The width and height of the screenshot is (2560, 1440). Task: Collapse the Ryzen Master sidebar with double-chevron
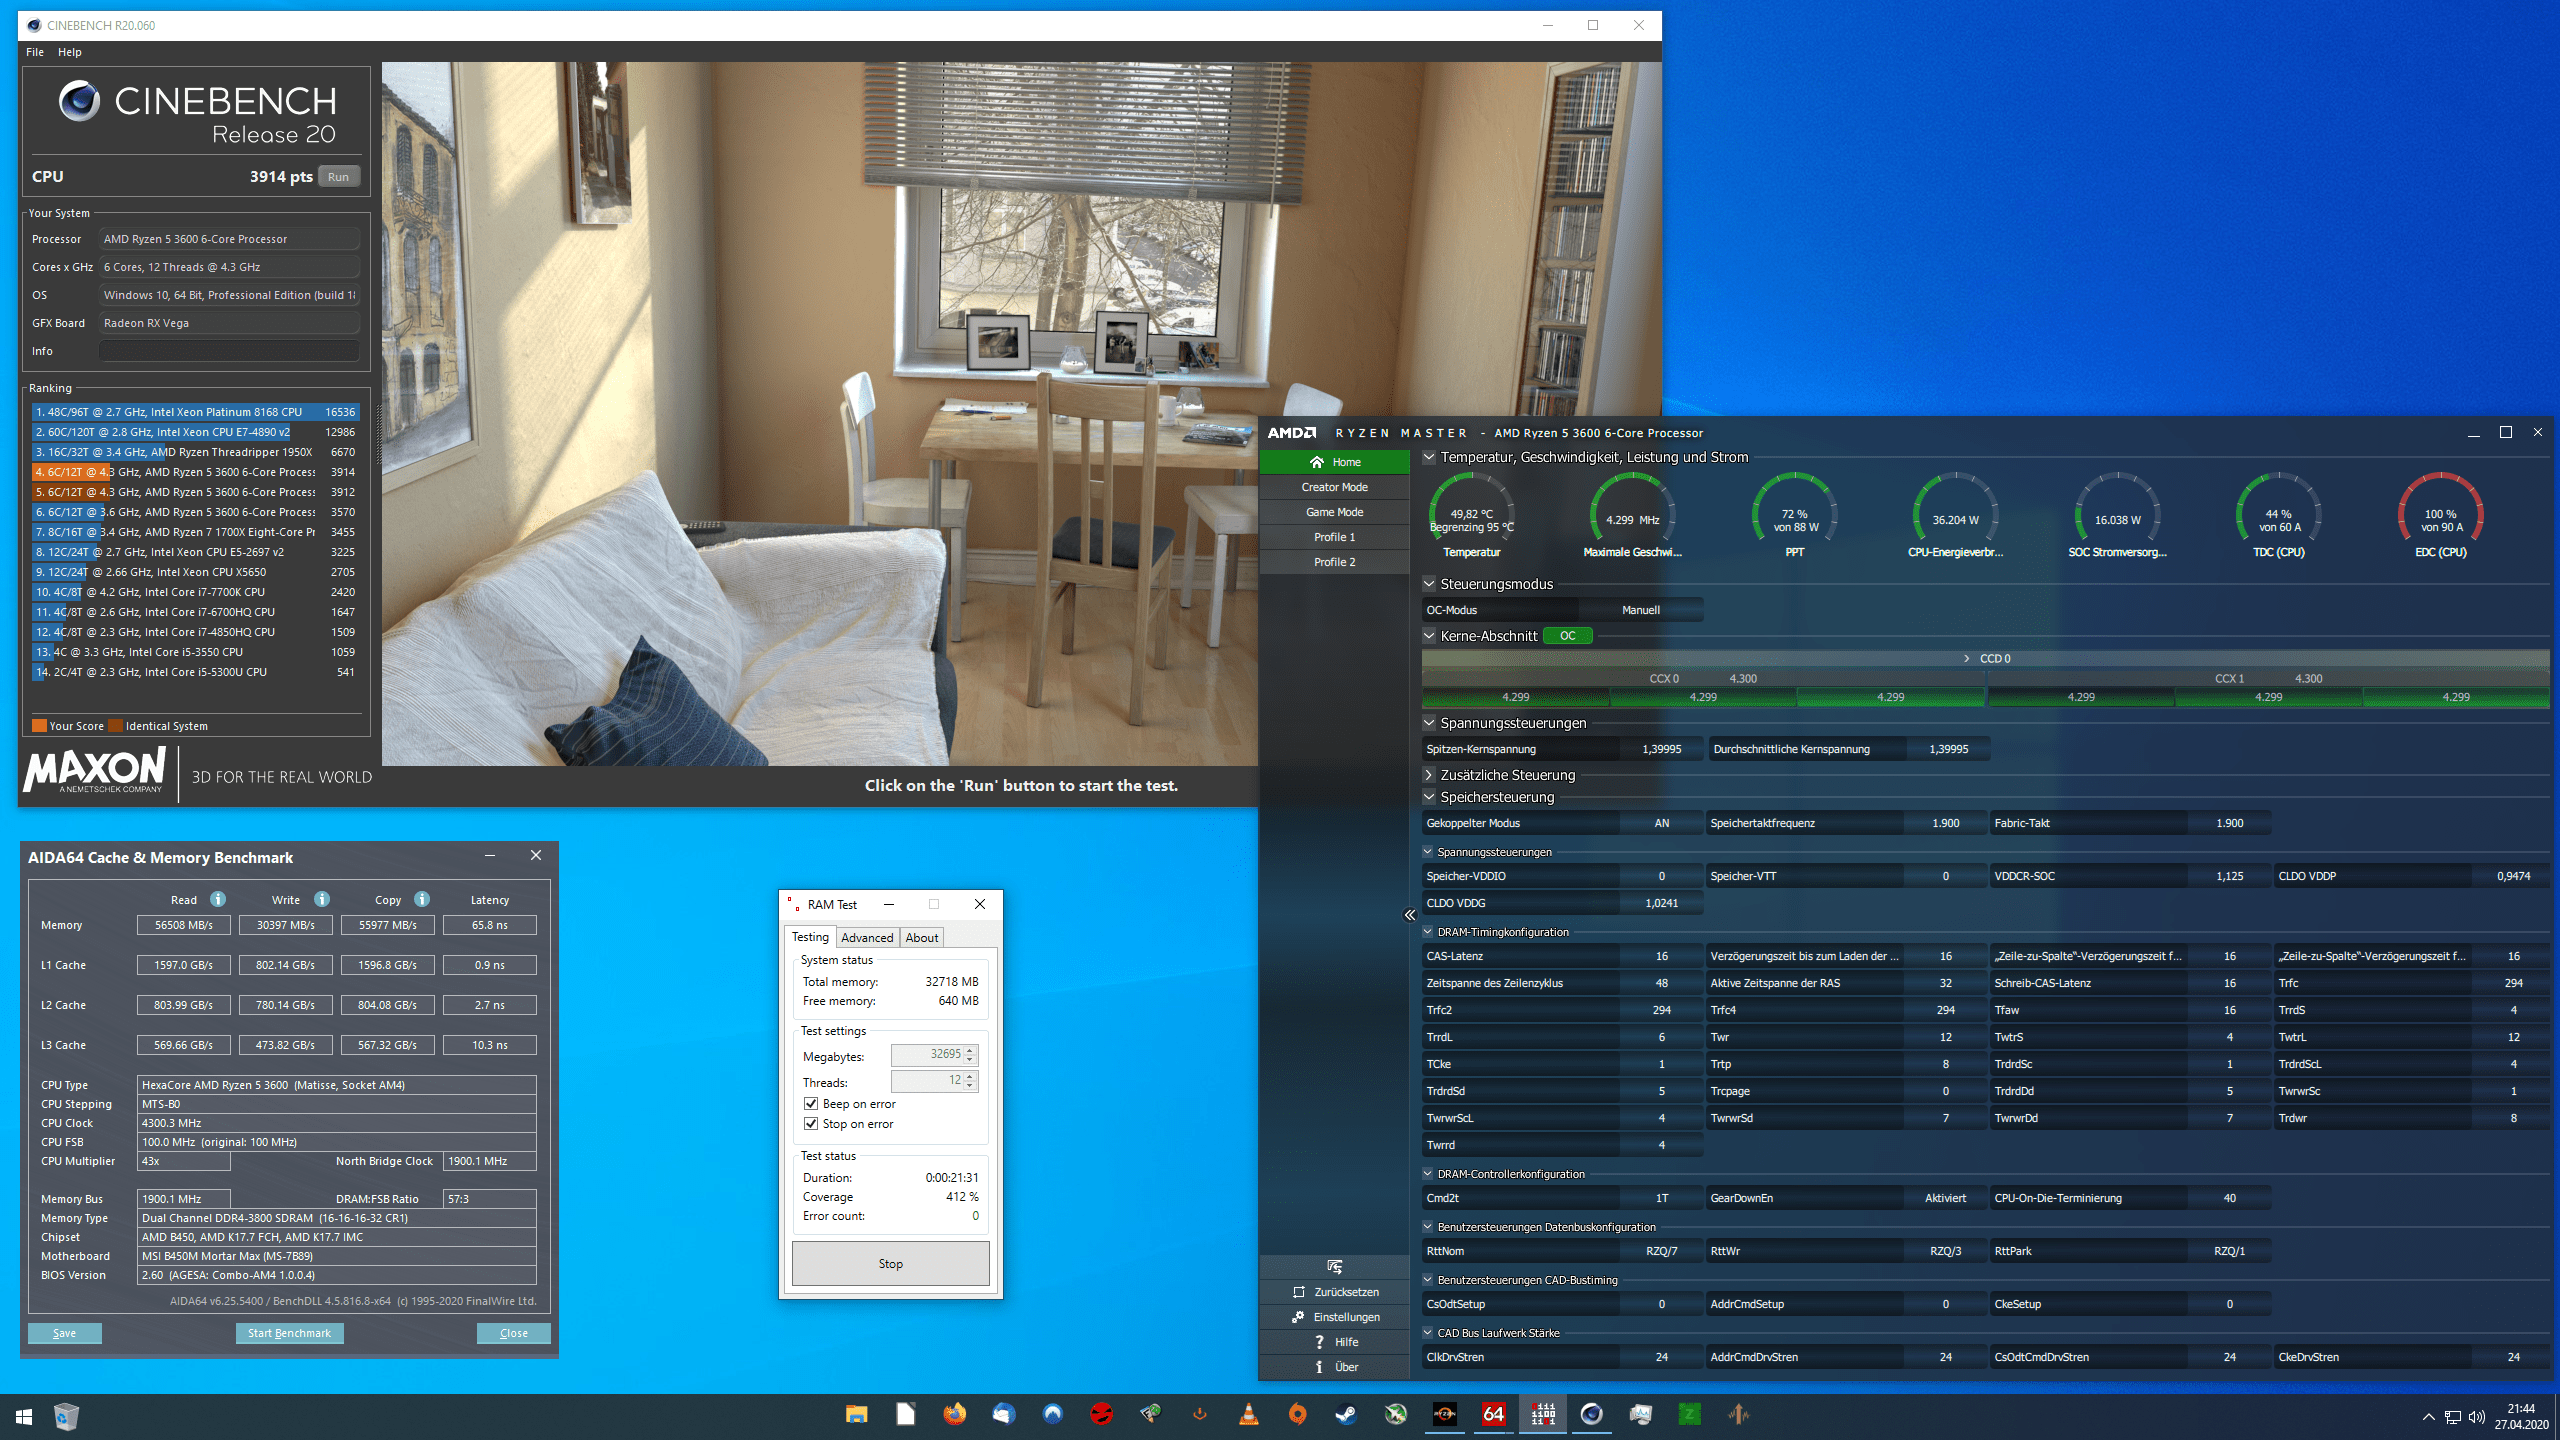coord(1409,915)
